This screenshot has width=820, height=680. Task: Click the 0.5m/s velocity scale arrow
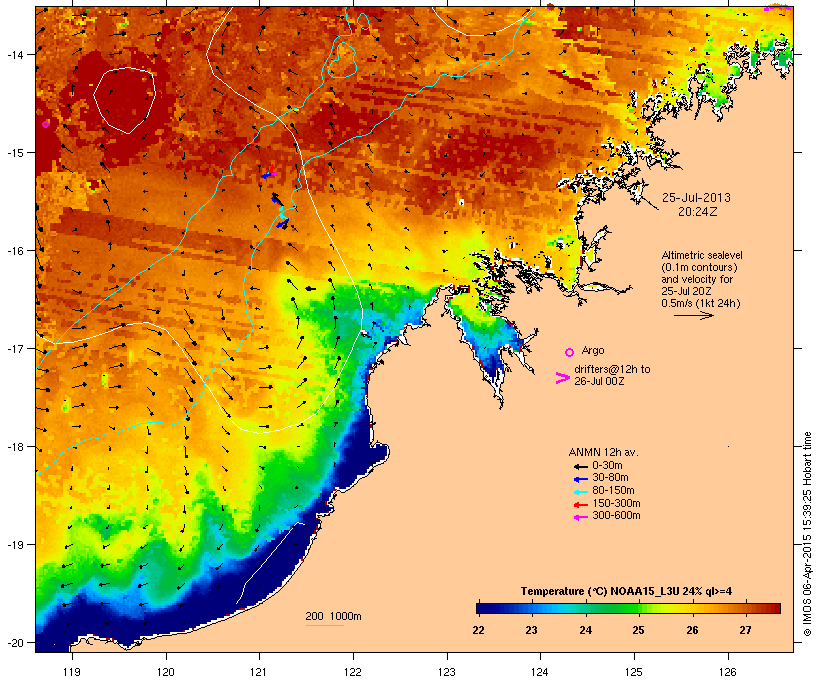pos(693,315)
